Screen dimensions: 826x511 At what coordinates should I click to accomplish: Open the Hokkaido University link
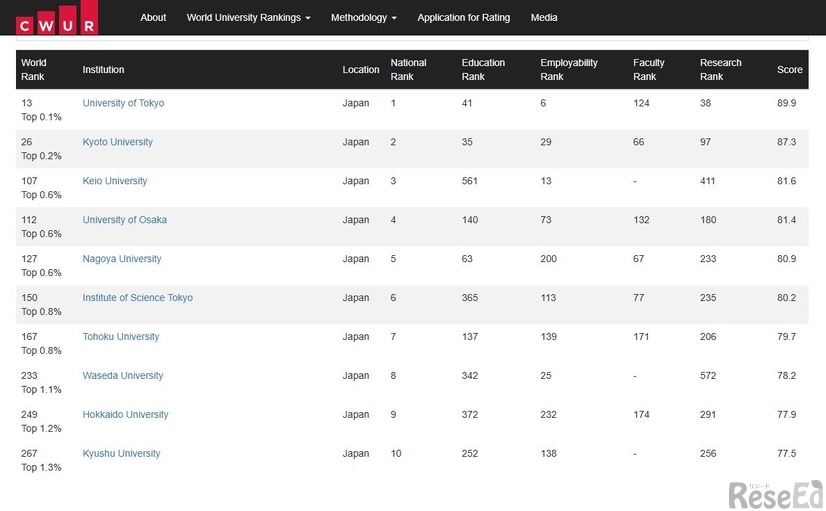[x=125, y=415]
